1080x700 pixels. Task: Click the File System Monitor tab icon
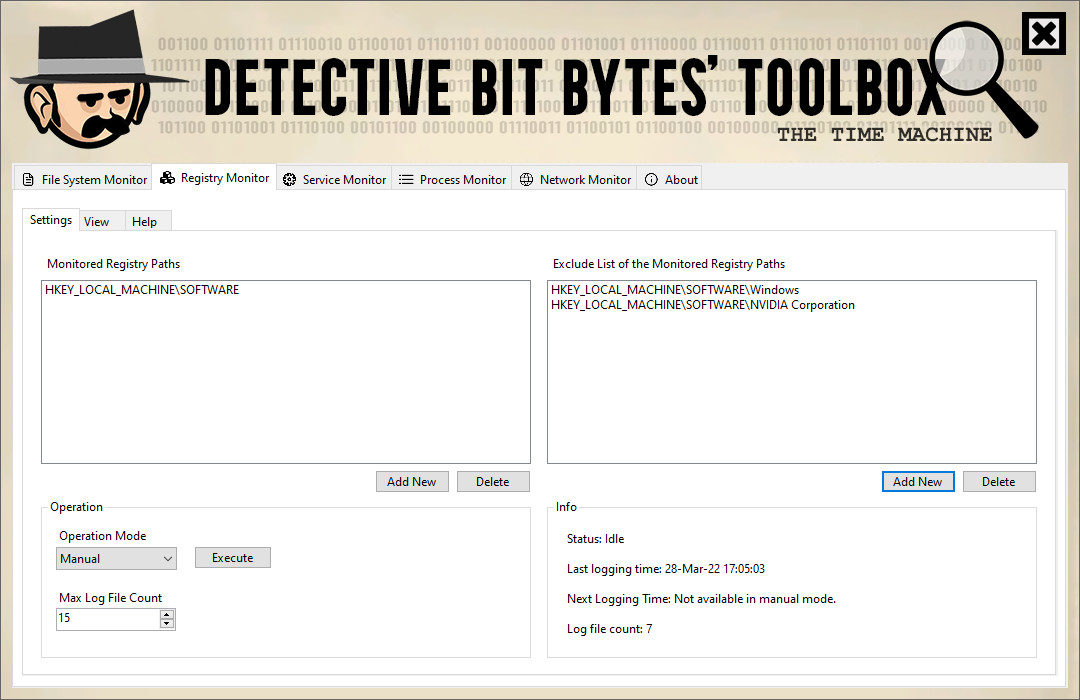(x=28, y=180)
